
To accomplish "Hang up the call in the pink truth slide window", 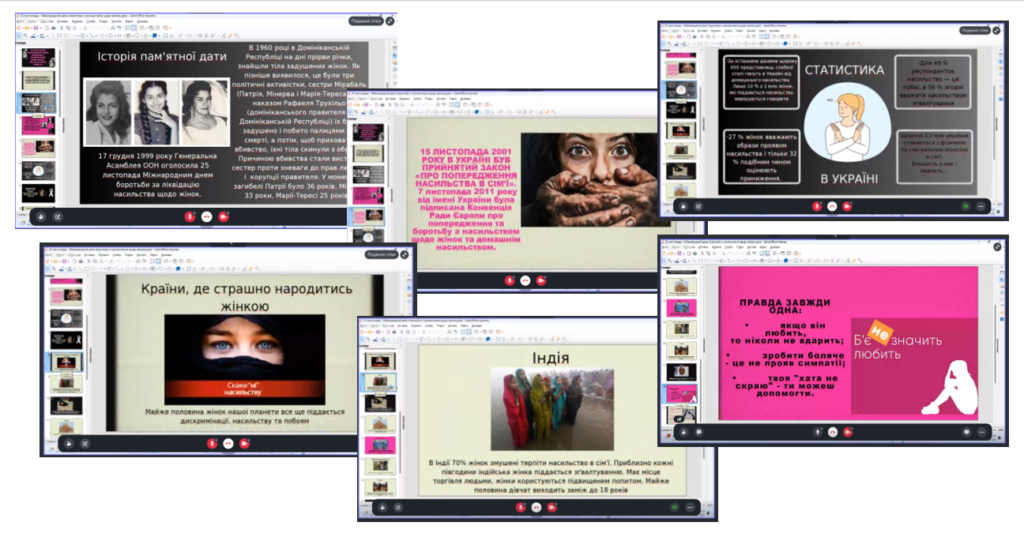I will [x=832, y=432].
